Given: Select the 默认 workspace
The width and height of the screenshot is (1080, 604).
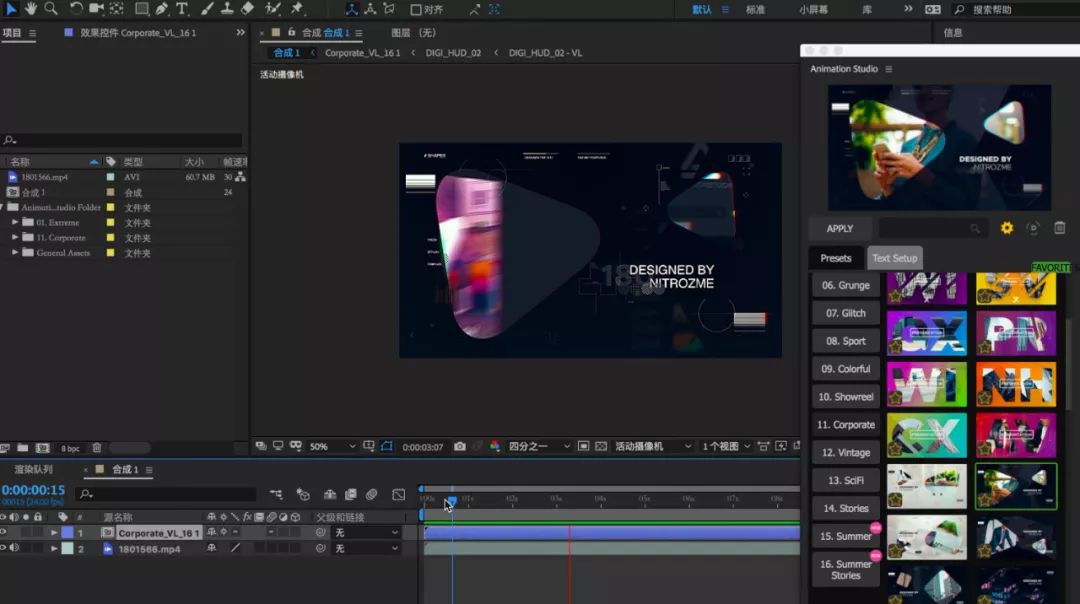Looking at the screenshot, I should [702, 10].
